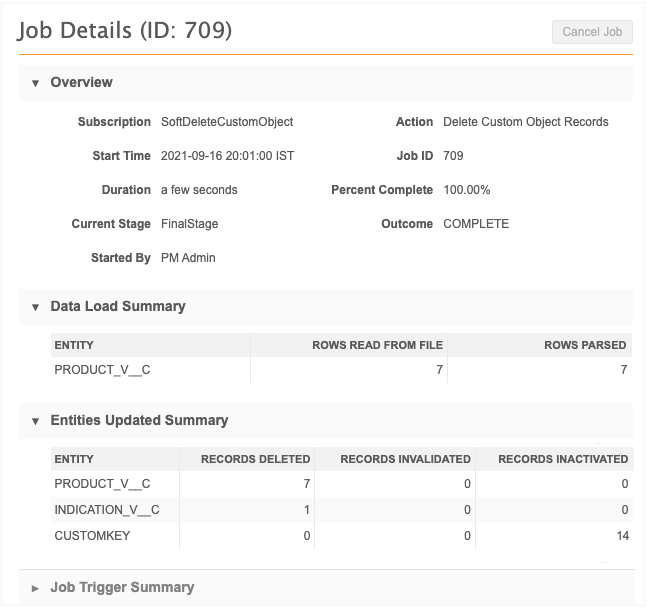The width and height of the screenshot is (647, 610).
Task: Collapse the Entities Updated Summary triangle
Action: point(36,421)
